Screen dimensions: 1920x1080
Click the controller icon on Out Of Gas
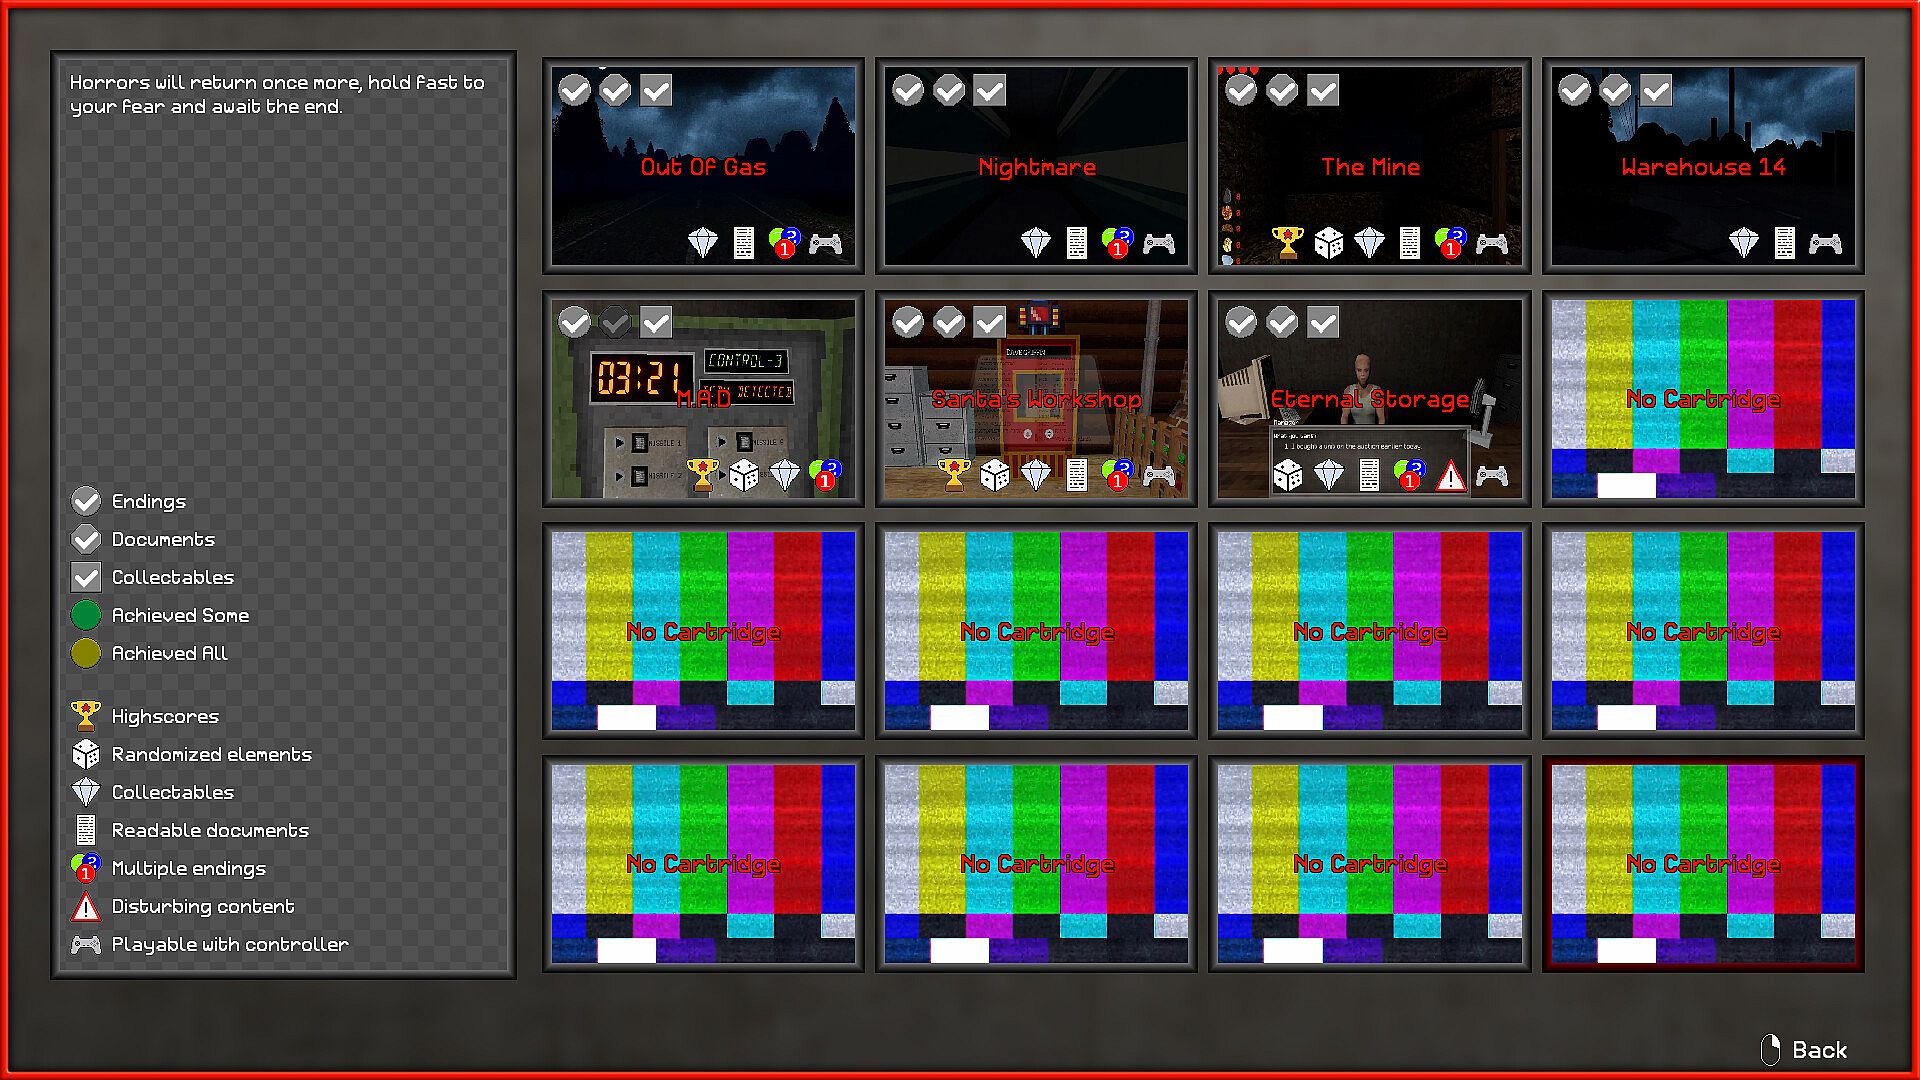(x=825, y=243)
